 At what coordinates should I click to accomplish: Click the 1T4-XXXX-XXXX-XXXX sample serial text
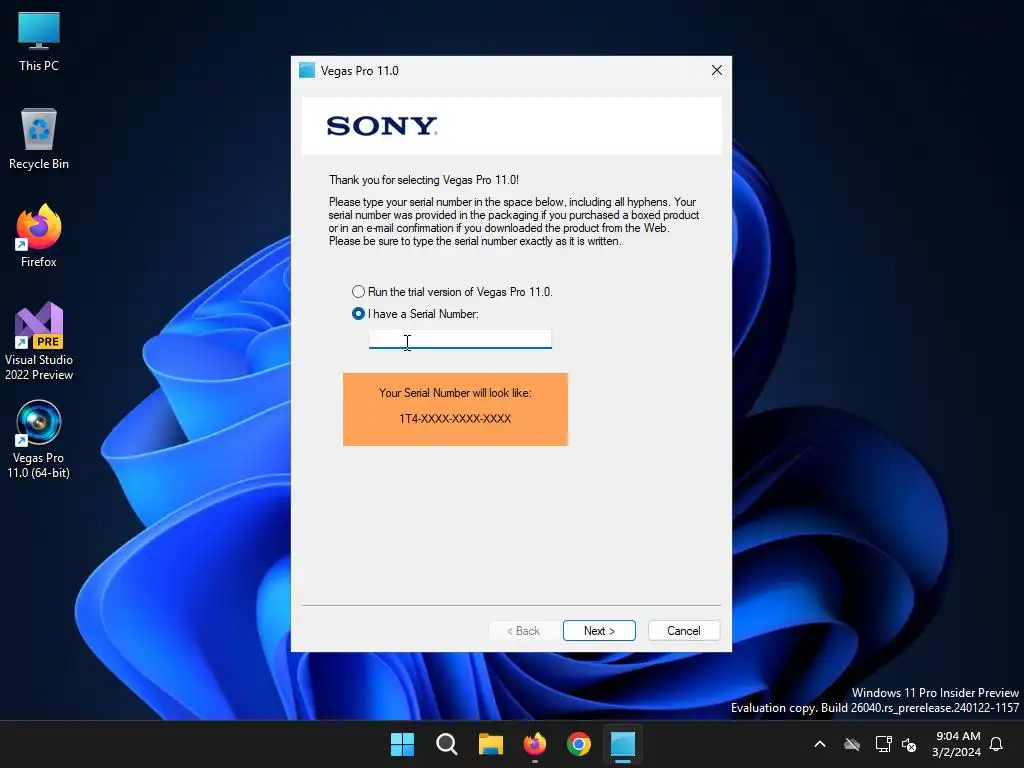[x=455, y=419]
